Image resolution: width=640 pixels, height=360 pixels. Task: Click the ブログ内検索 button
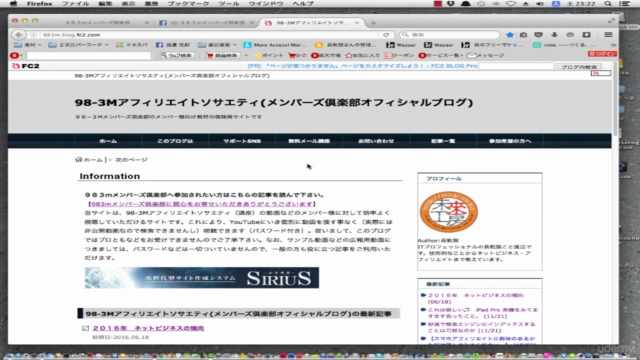coord(579,67)
